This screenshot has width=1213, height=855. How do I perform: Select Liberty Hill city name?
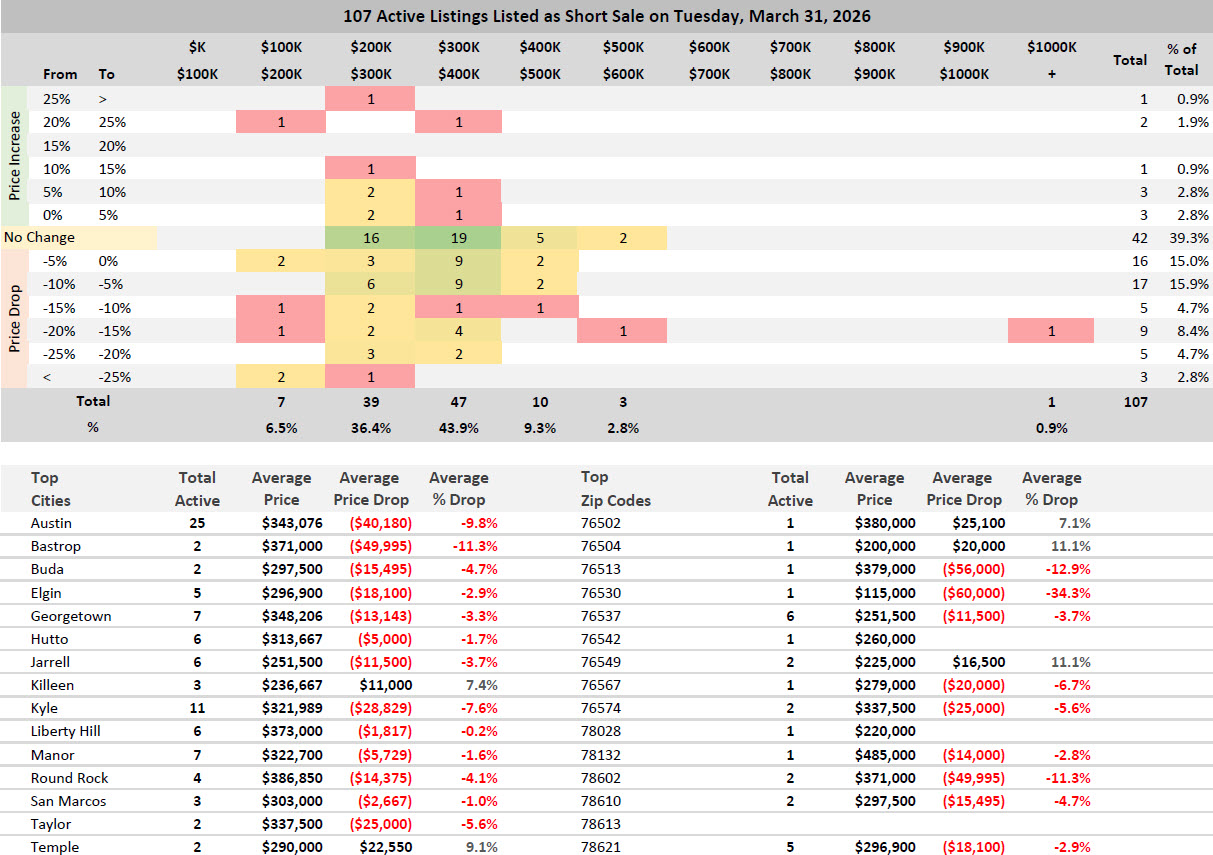click(x=65, y=731)
